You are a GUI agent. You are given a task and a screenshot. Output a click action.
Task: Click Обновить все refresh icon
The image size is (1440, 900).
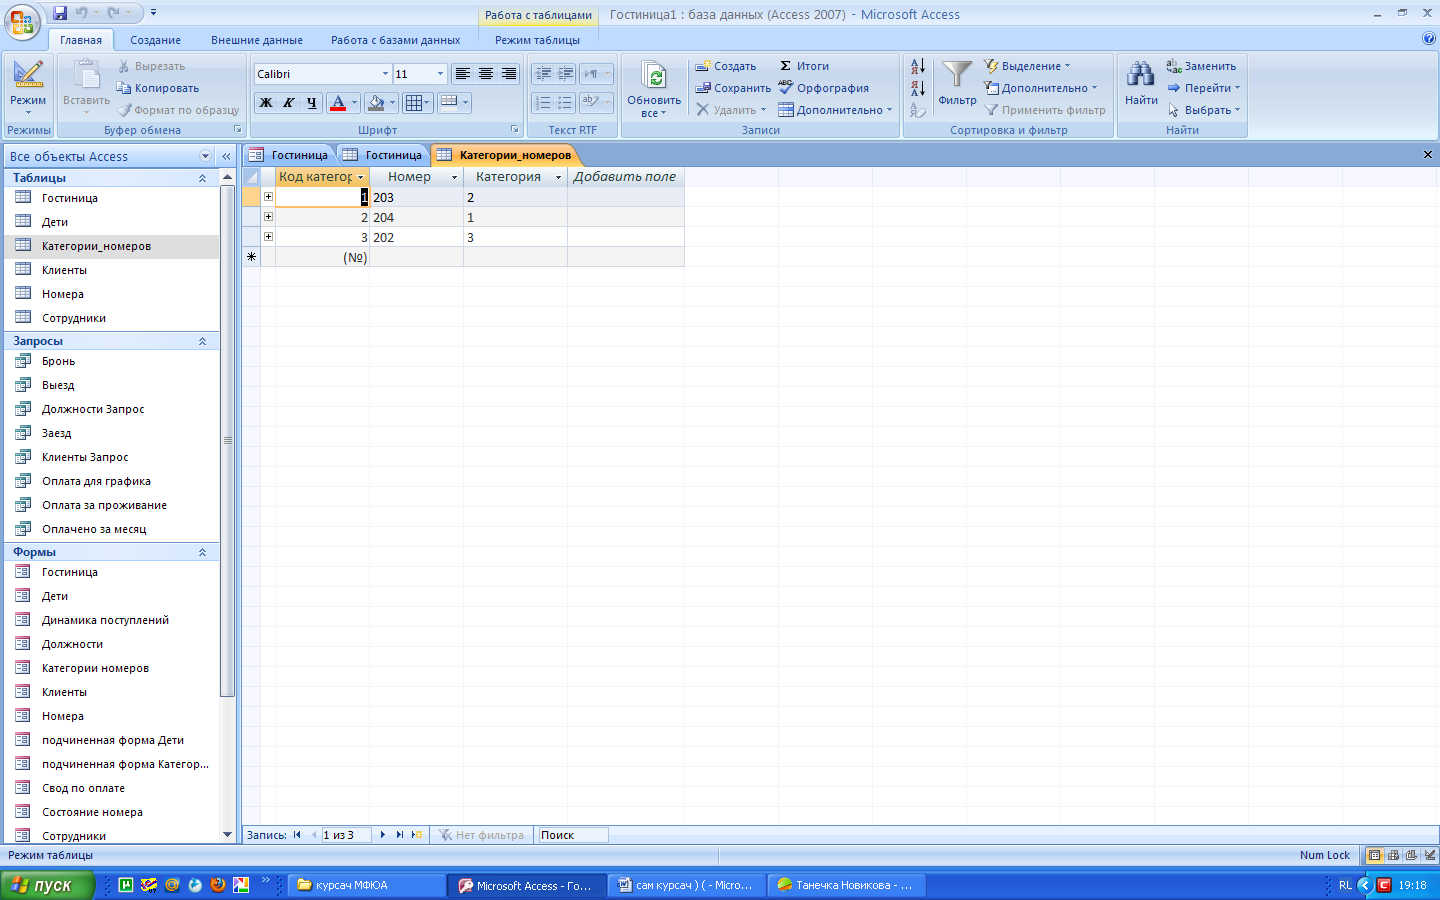pos(654,88)
